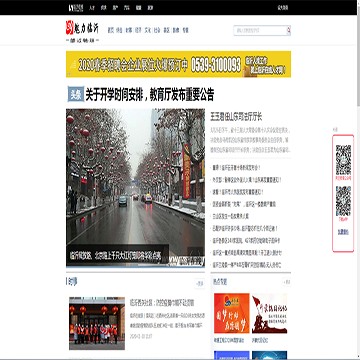This screenshot has height=360, width=360.
Task: Click the lower QR code in floating sidebar
Action: pyautogui.click(x=343, y=201)
